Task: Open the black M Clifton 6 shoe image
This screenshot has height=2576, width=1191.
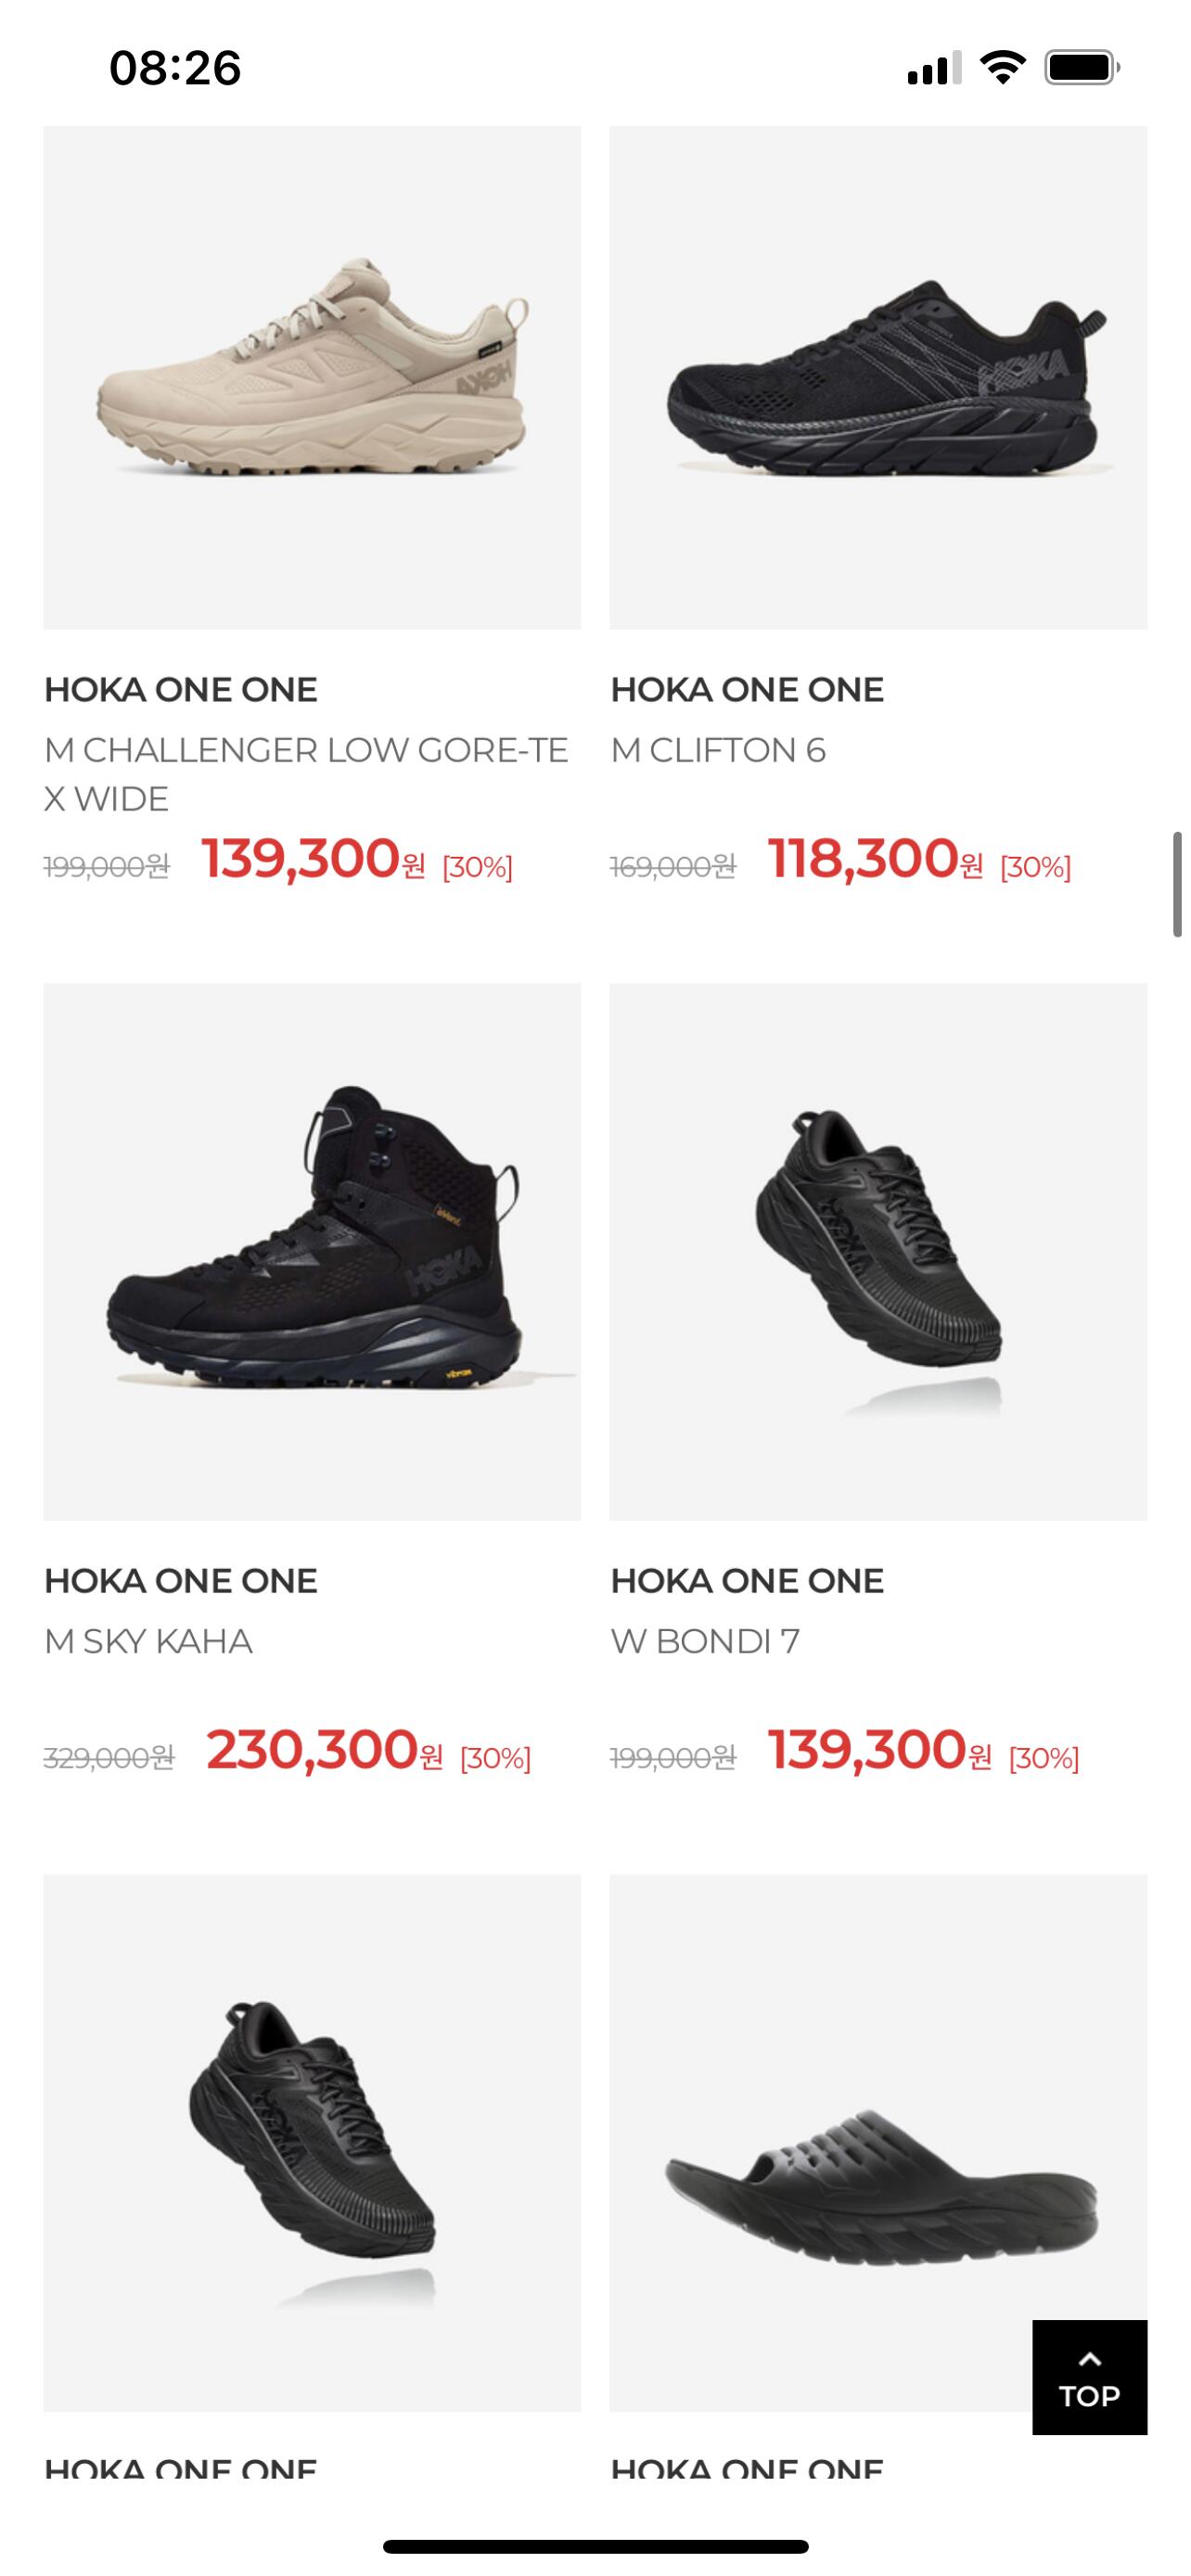Action: [x=878, y=377]
